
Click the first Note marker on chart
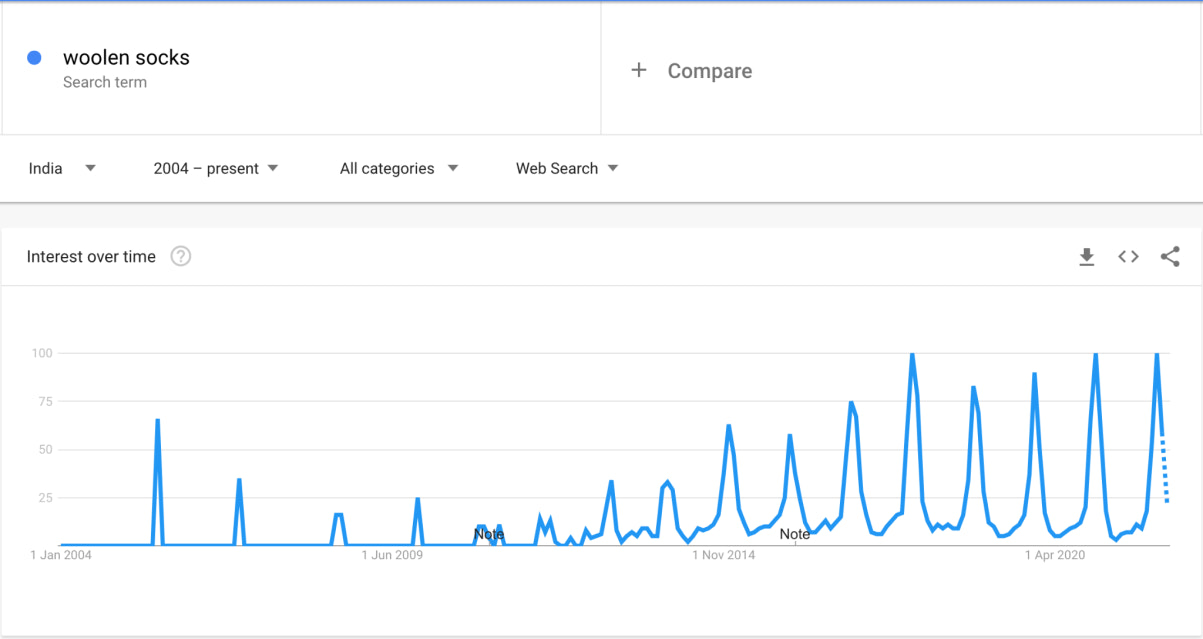[x=489, y=535]
